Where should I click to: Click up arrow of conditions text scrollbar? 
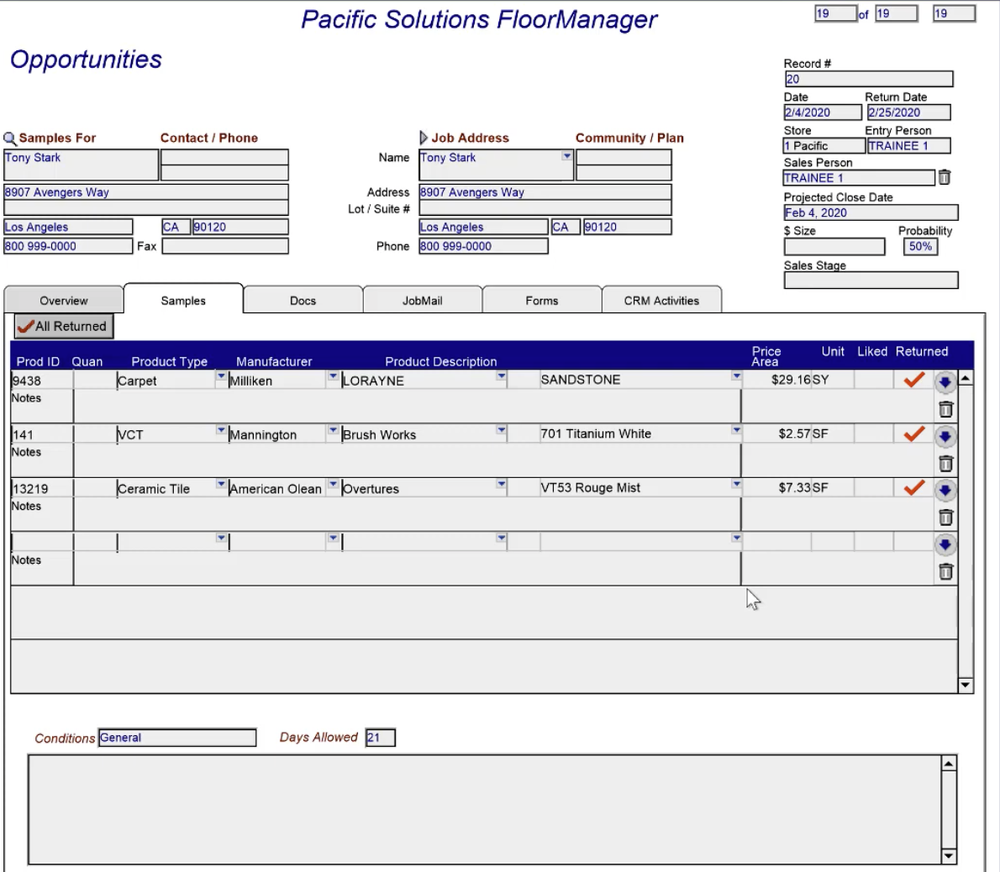(x=949, y=764)
